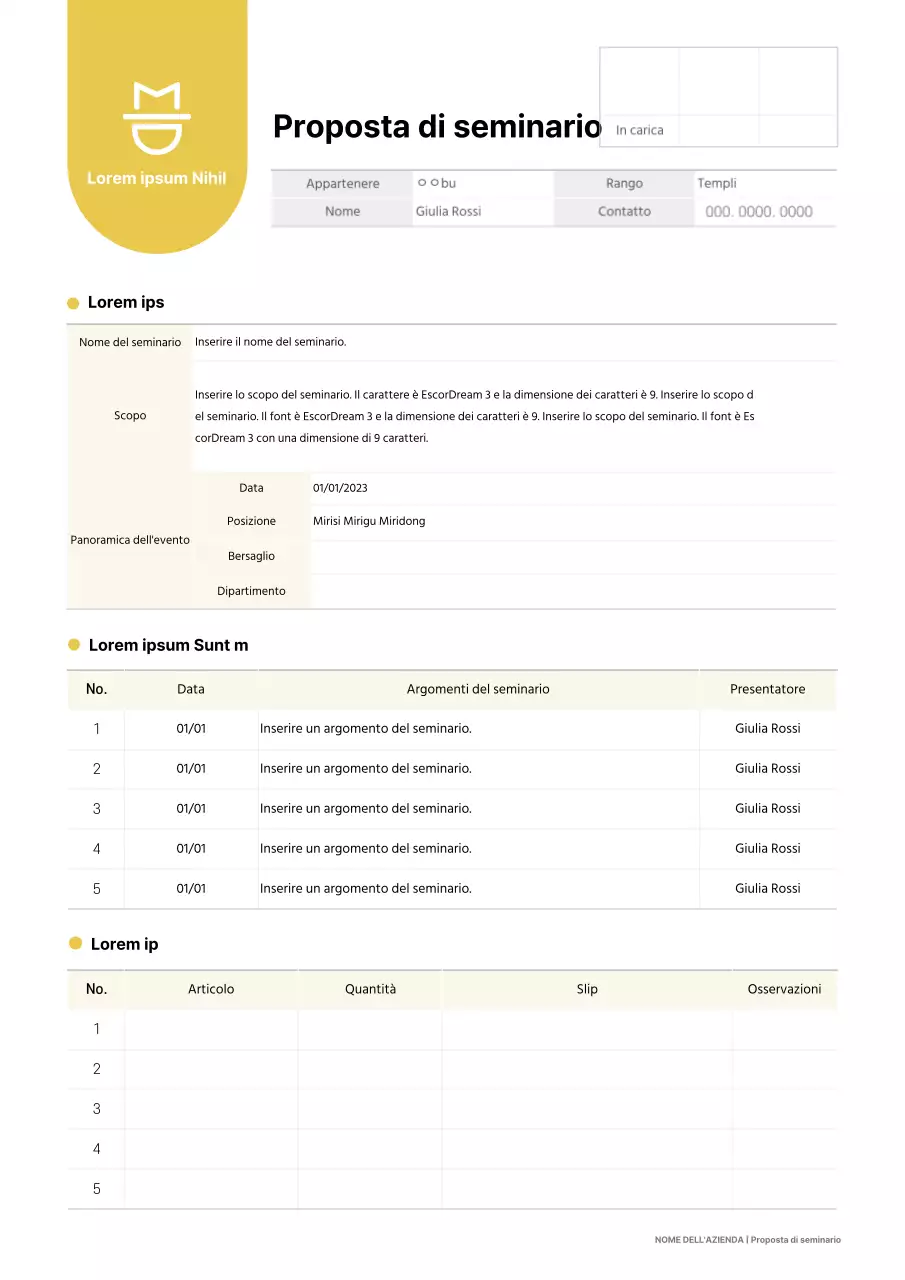Click the In carica approval cell
The image size is (905, 1280).
[638, 130]
